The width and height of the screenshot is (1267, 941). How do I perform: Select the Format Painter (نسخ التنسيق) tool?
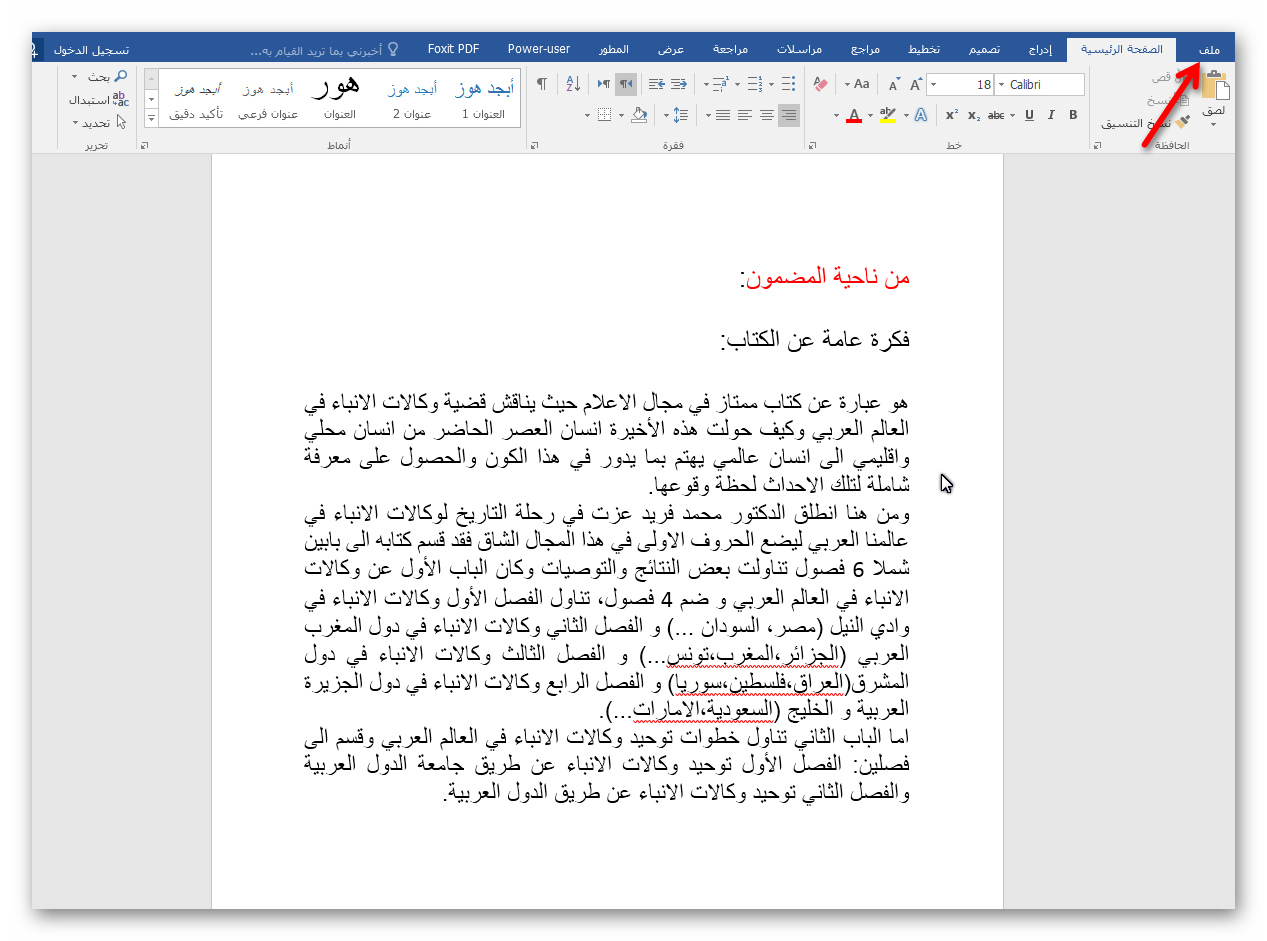click(1146, 123)
